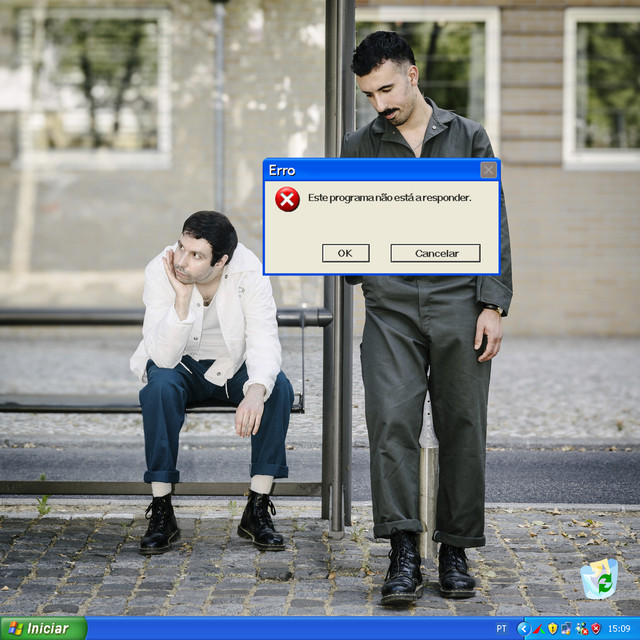Click the 15:09 taskbar clock

(619, 629)
